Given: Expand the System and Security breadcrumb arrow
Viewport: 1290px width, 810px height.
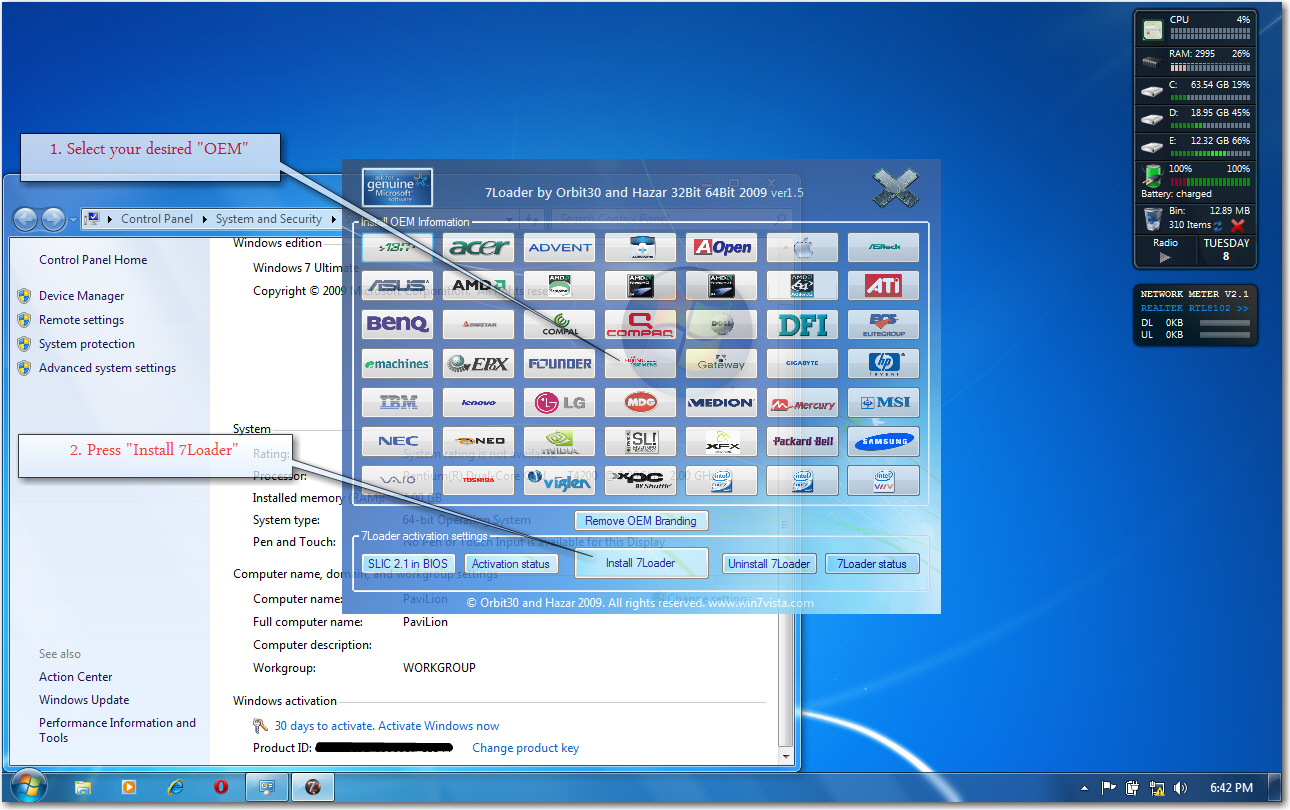Looking at the screenshot, I should [x=333, y=219].
